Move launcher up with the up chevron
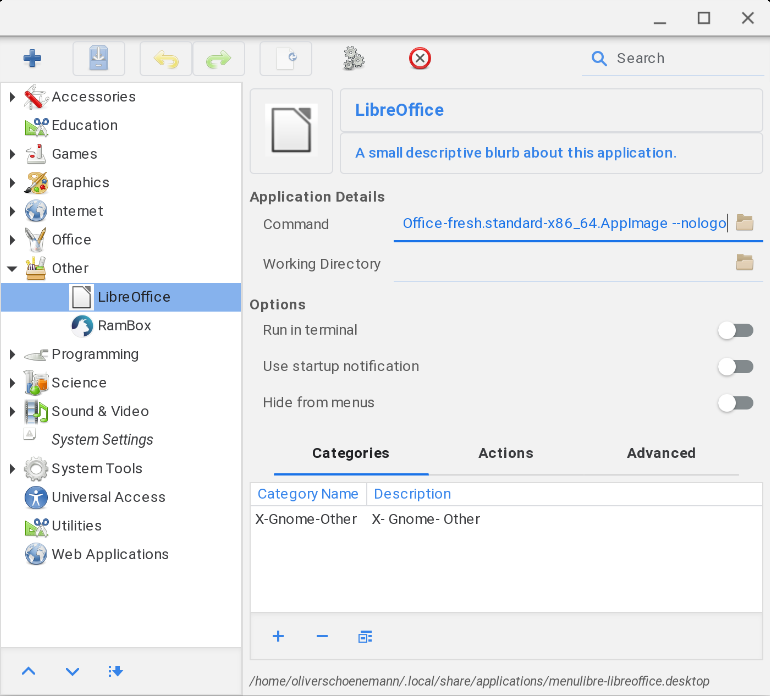This screenshot has height=696, width=770. [x=28, y=671]
